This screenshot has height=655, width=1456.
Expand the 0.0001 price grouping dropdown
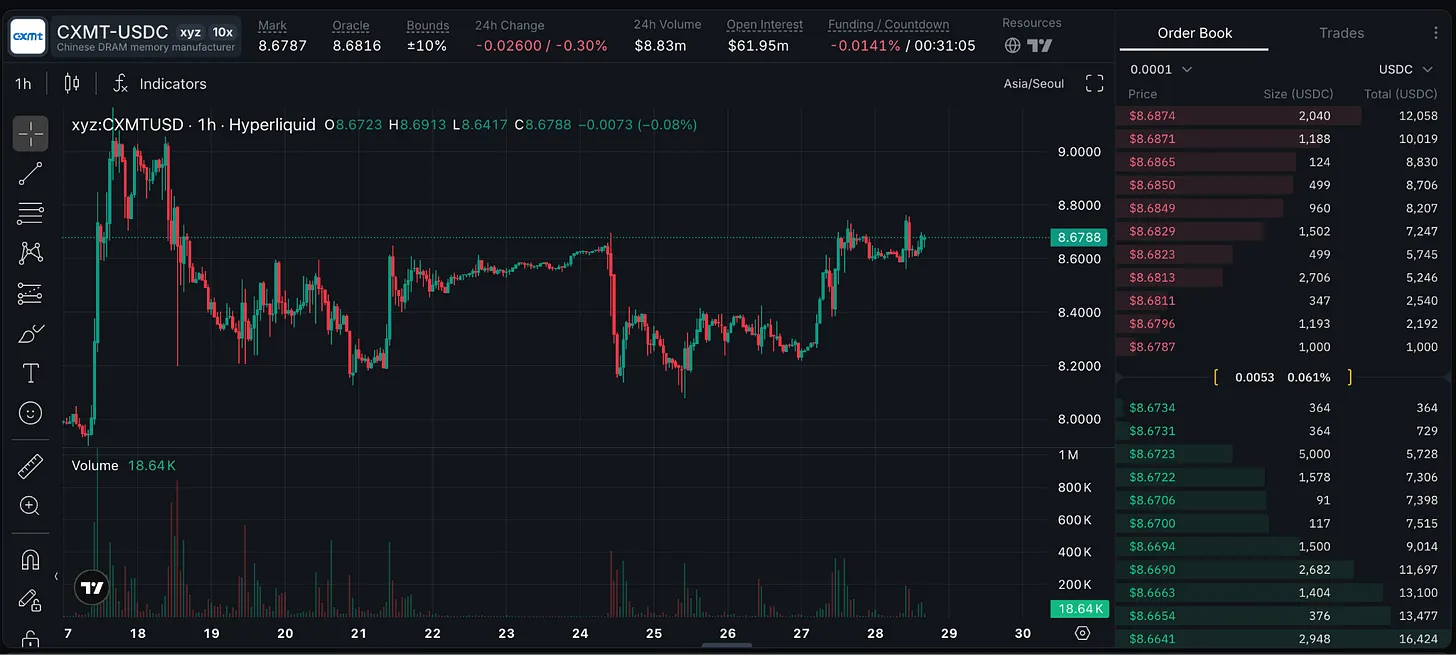point(1161,69)
